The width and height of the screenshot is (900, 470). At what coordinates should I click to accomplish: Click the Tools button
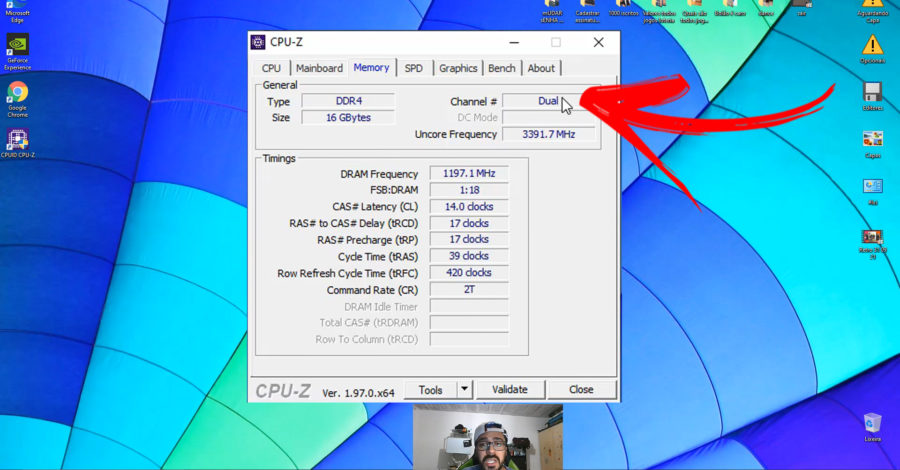(x=430, y=390)
